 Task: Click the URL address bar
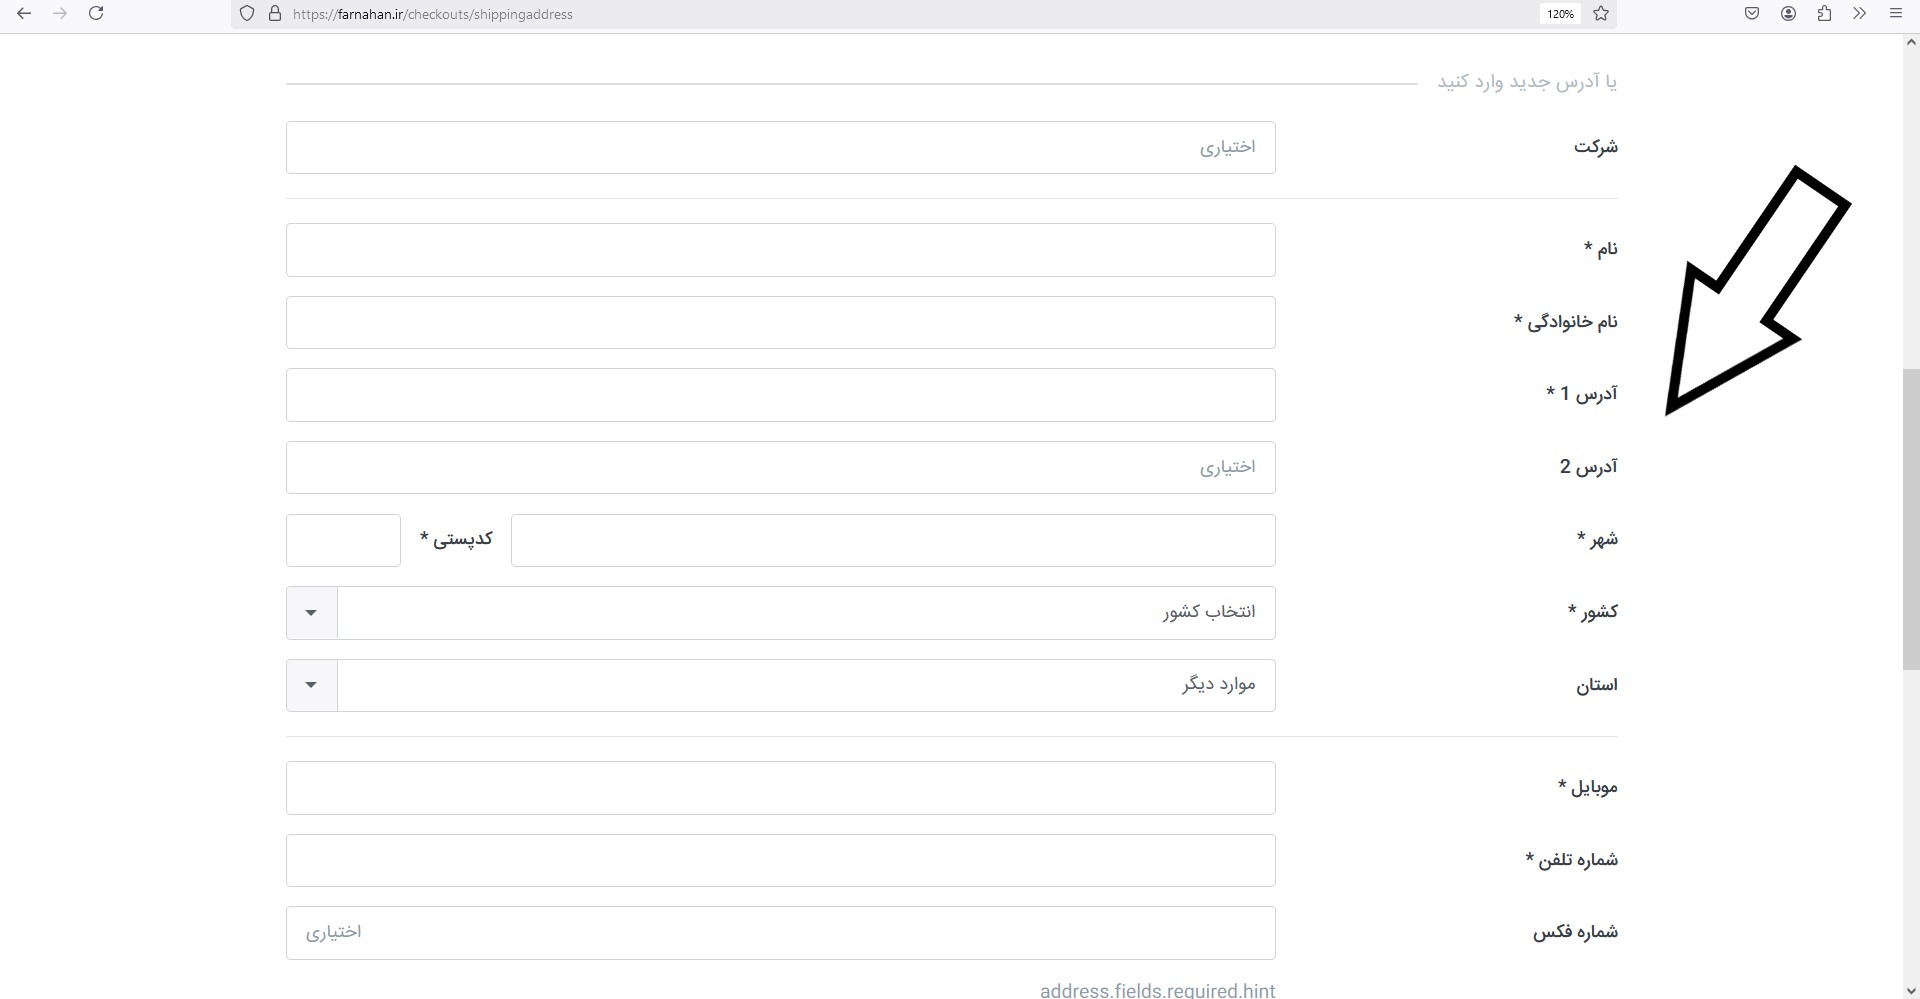point(900,14)
